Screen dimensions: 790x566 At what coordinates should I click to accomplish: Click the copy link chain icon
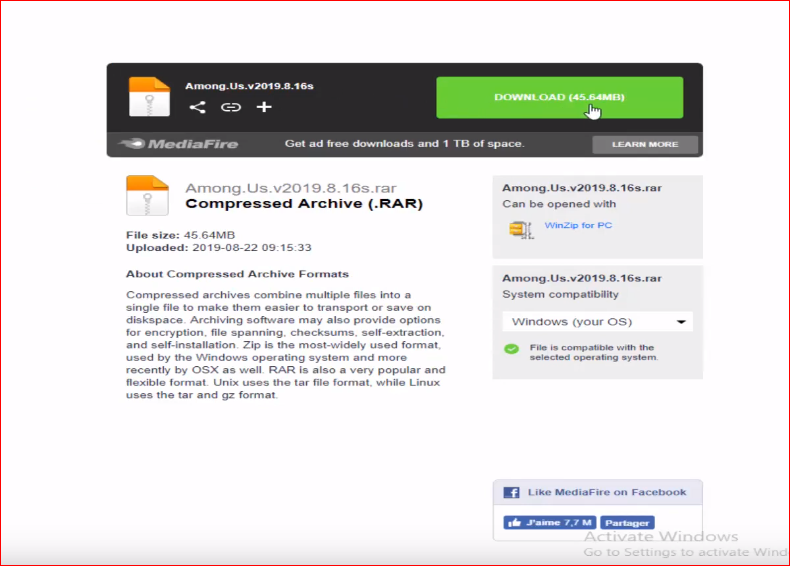[x=231, y=107]
